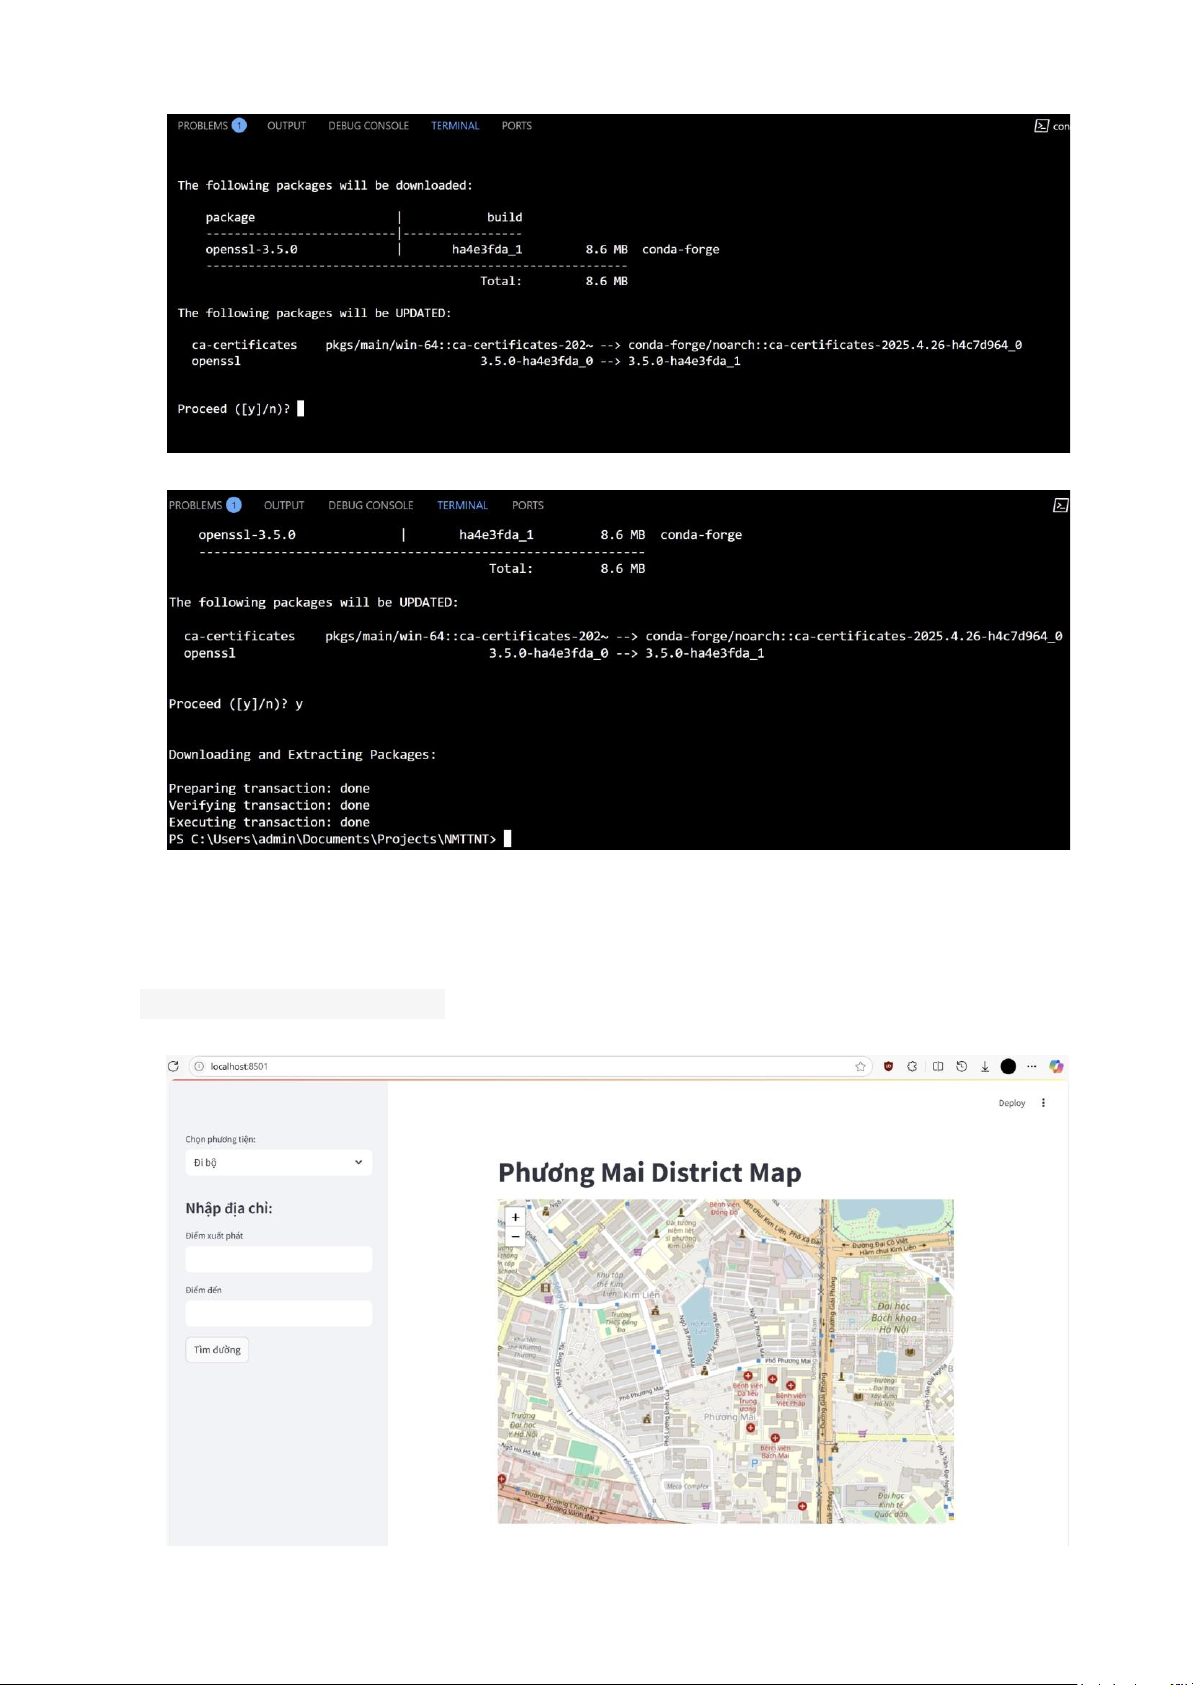Open DEBUG CONSOLE tab in lower terminal panel
The image size is (1193, 1685).
(370, 505)
